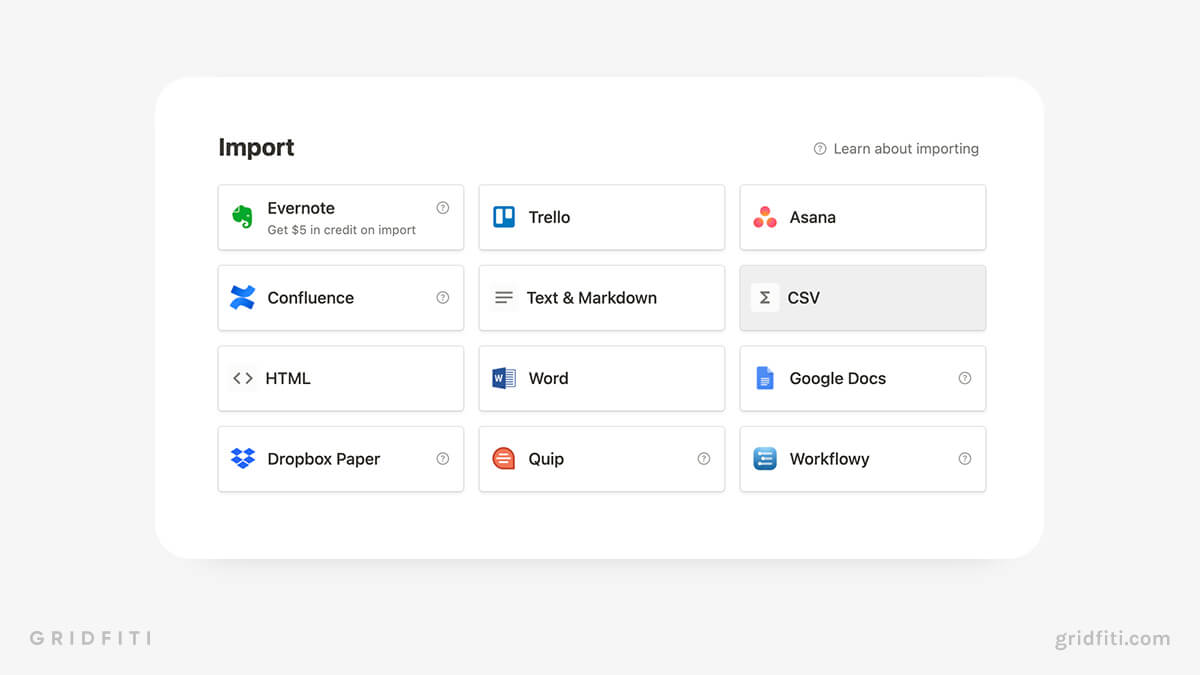Open help for Workflowy import
Image resolution: width=1200 pixels, height=675 pixels.
click(964, 459)
